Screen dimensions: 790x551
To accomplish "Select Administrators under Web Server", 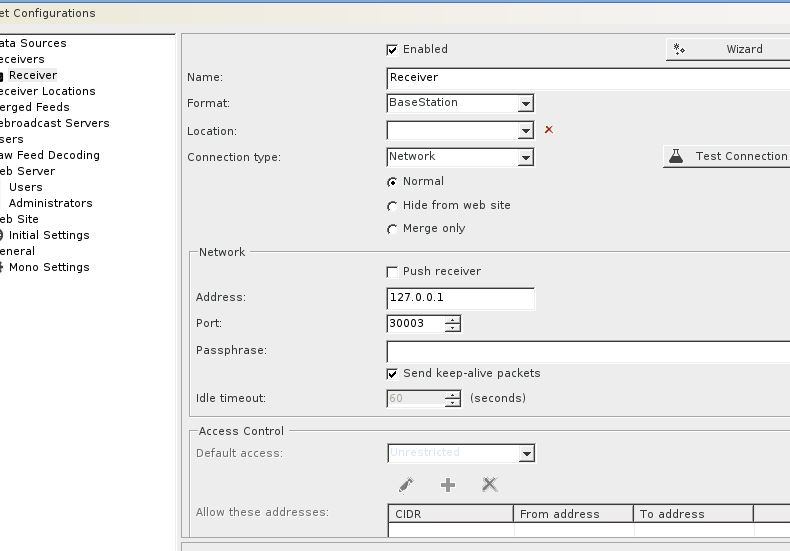I will (x=50, y=203).
